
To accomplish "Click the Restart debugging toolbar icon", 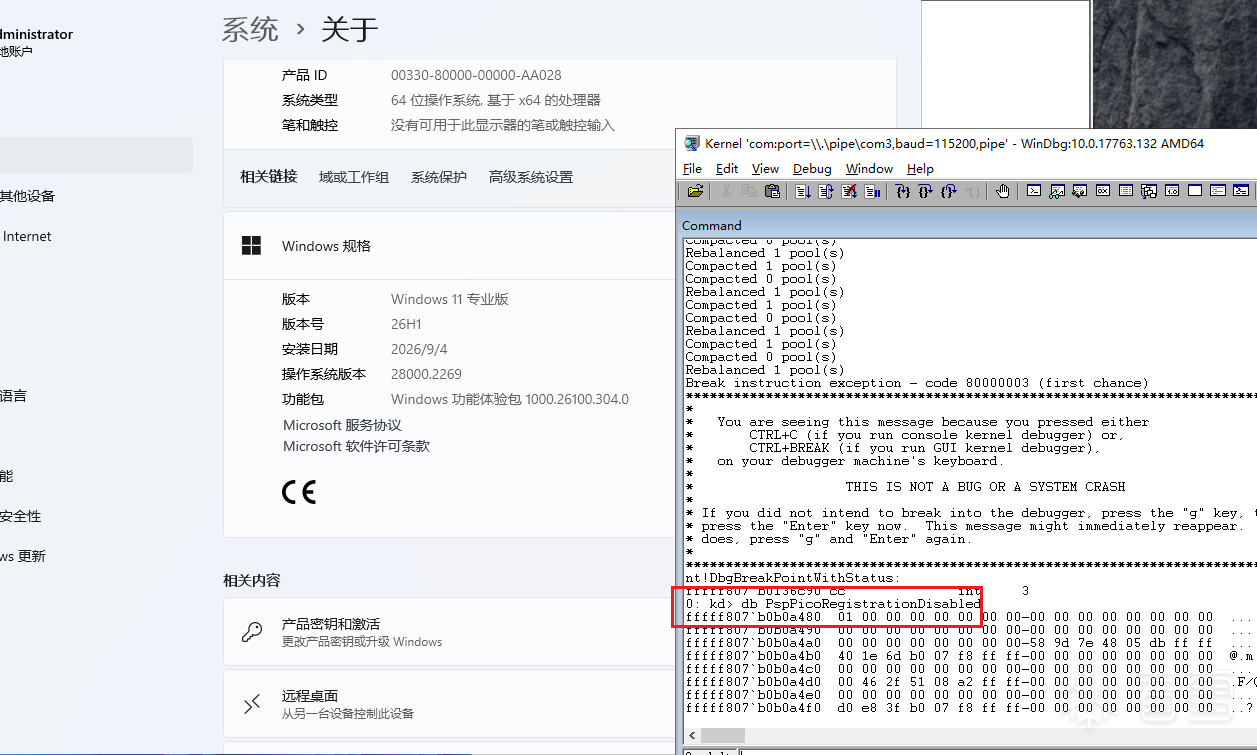I will 826,191.
